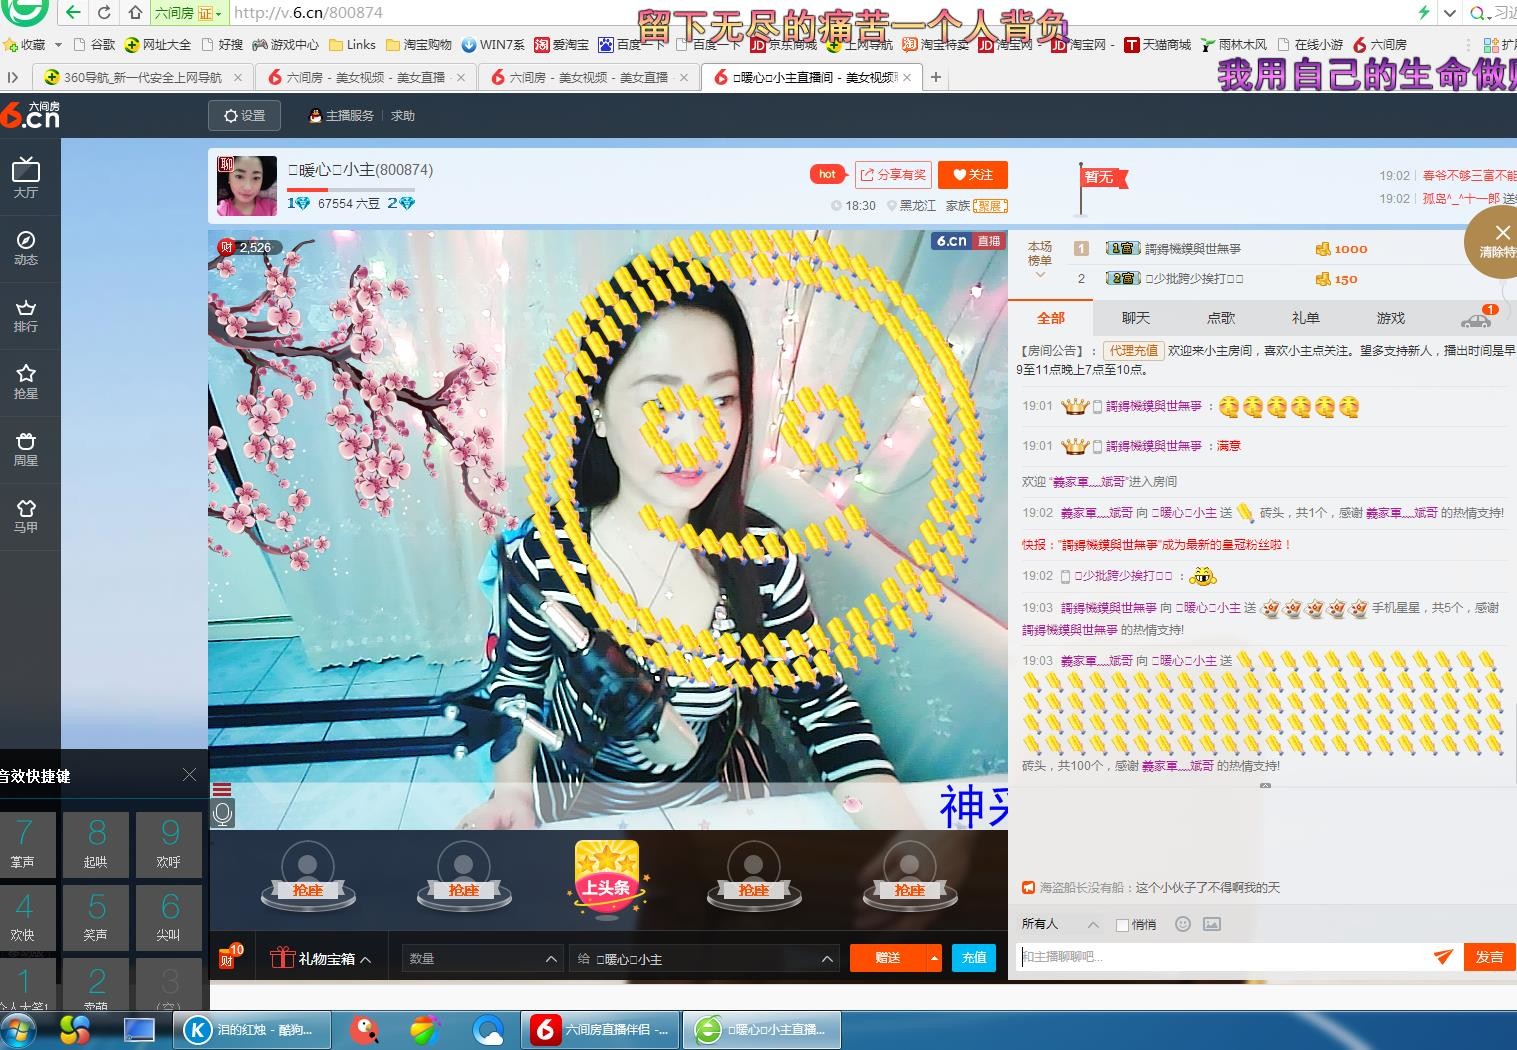
Task: Click the emoji smiley icon in chat bar
Action: click(1183, 924)
